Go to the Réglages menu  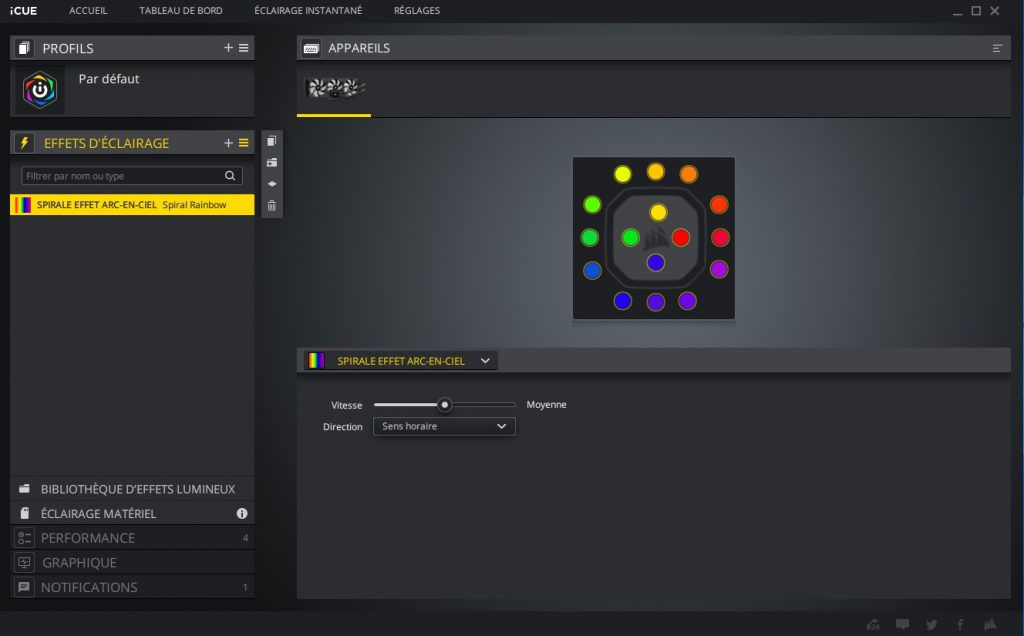tap(416, 11)
